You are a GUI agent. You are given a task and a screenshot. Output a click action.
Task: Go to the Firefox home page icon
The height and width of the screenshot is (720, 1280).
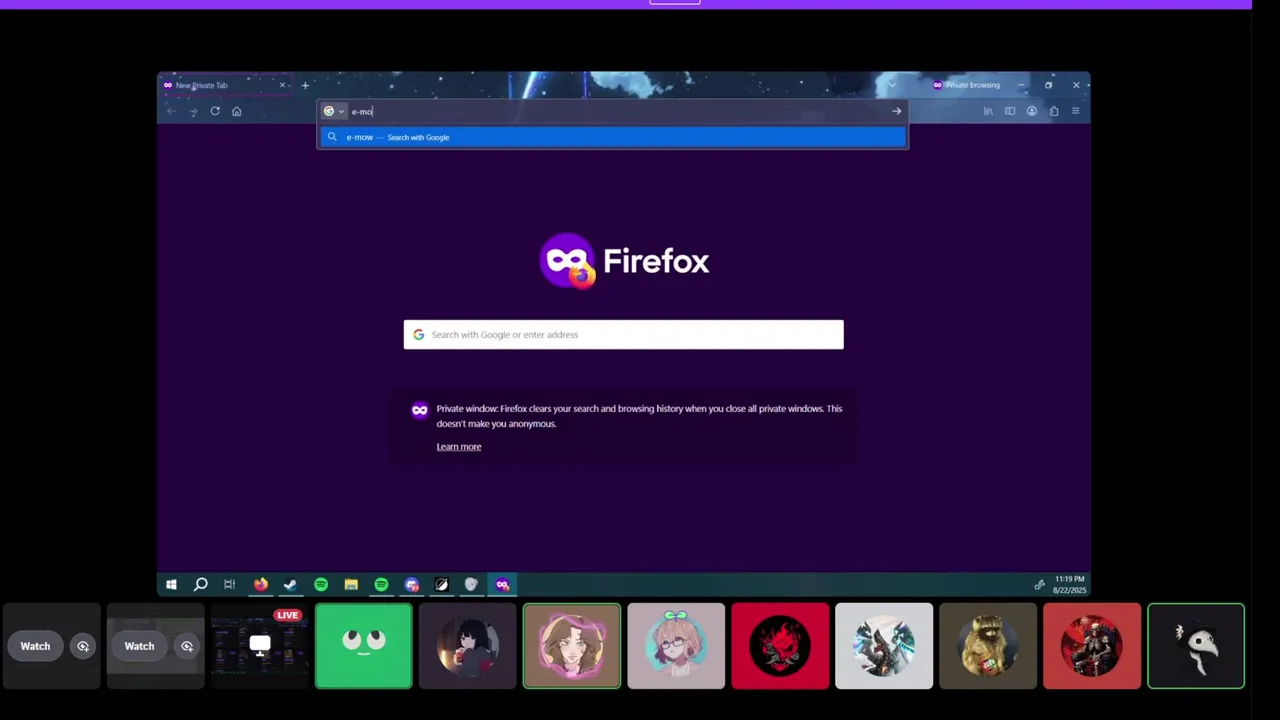[237, 111]
